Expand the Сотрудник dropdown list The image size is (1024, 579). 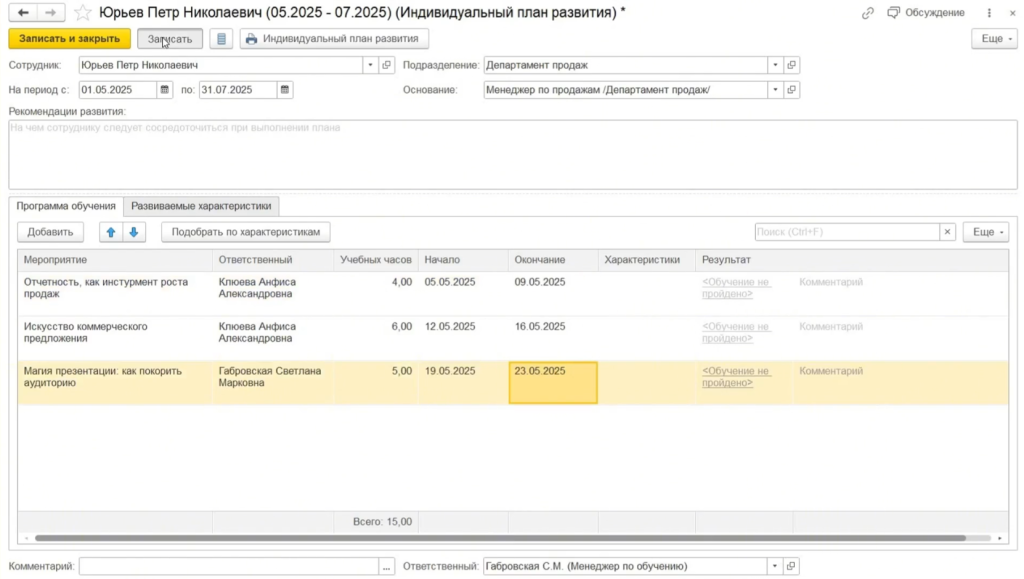[371, 65]
